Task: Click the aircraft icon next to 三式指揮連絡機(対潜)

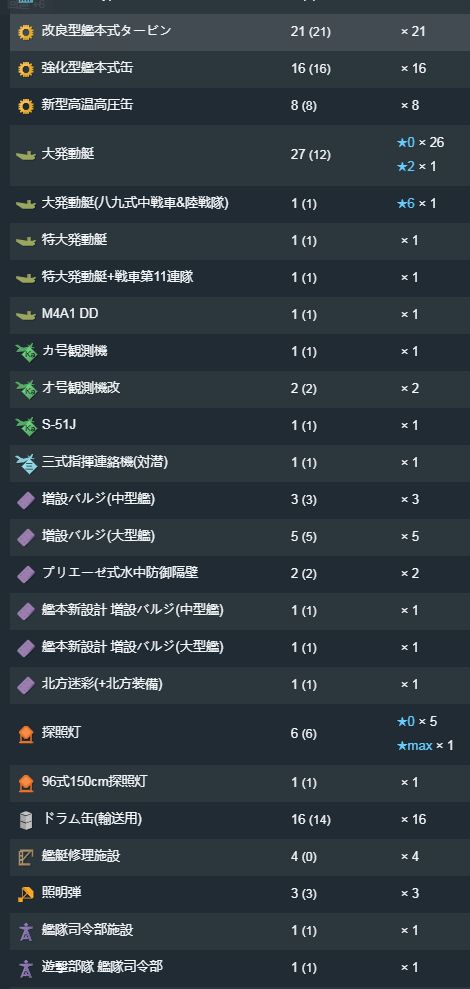Action: 25,463
